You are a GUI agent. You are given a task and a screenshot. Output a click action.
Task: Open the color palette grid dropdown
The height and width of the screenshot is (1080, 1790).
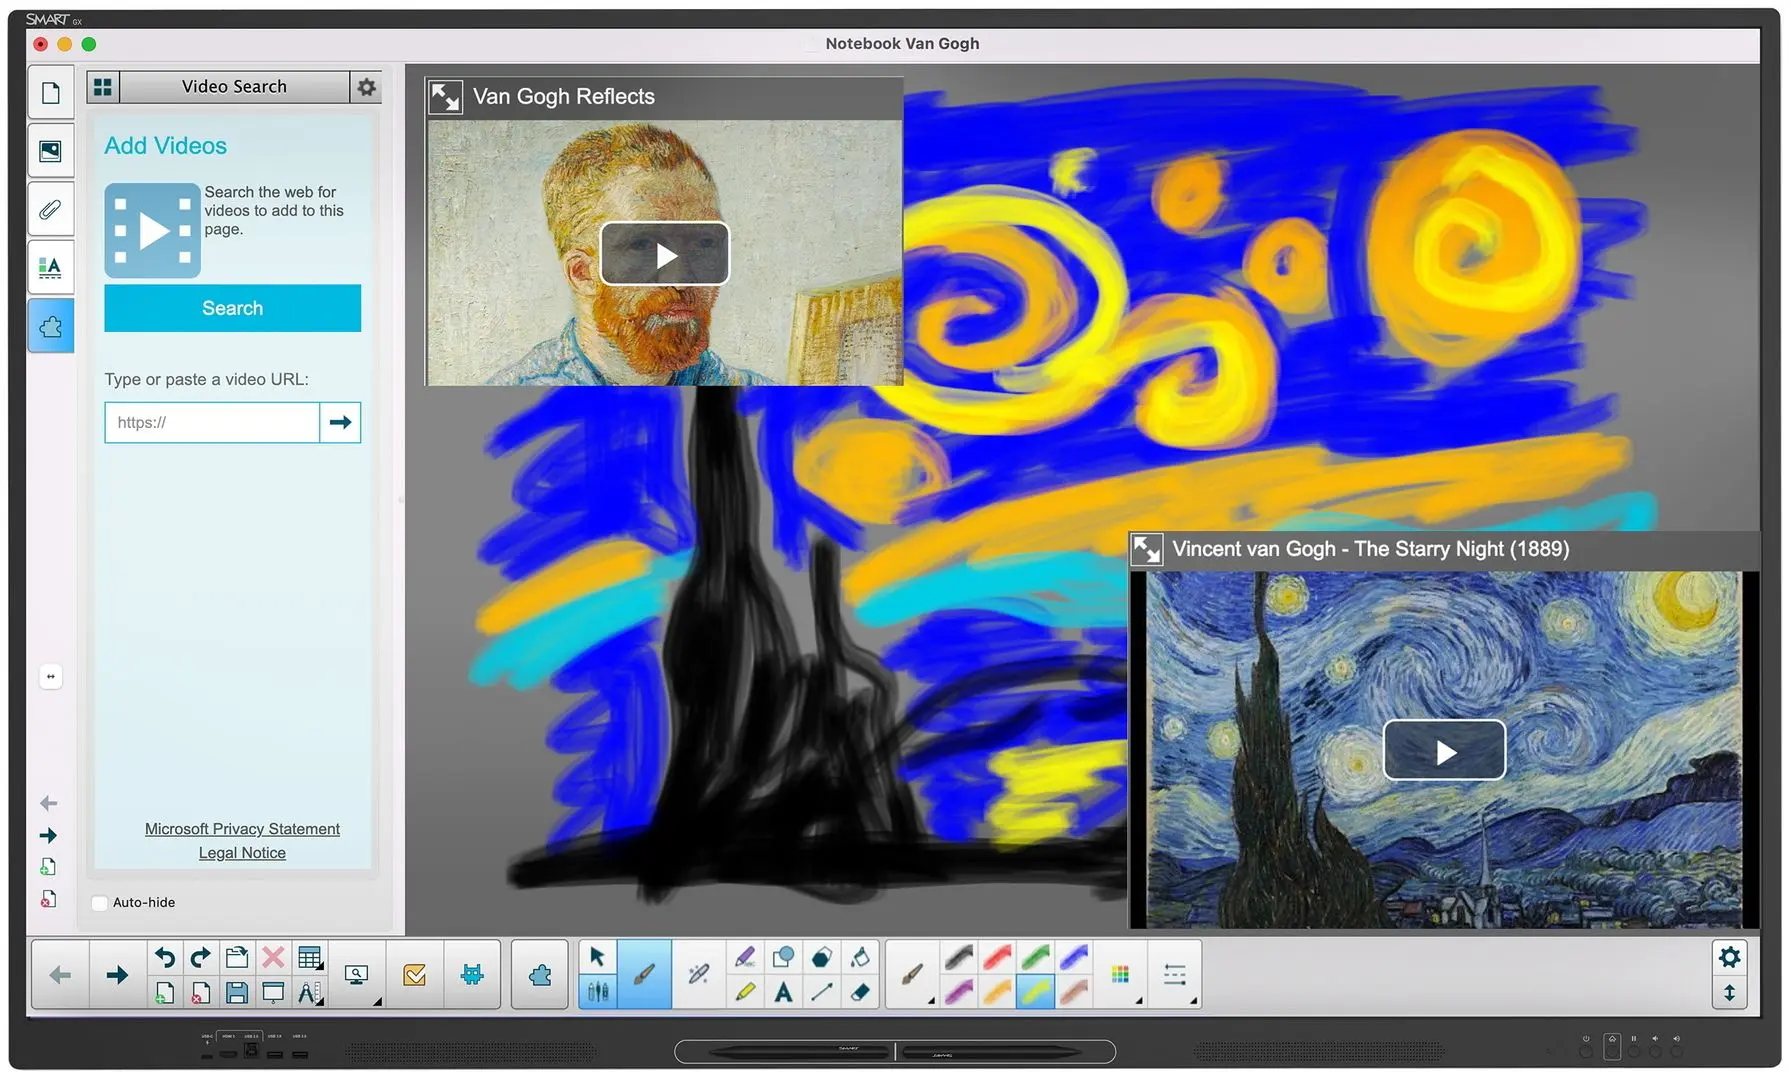pyautogui.click(x=1121, y=974)
